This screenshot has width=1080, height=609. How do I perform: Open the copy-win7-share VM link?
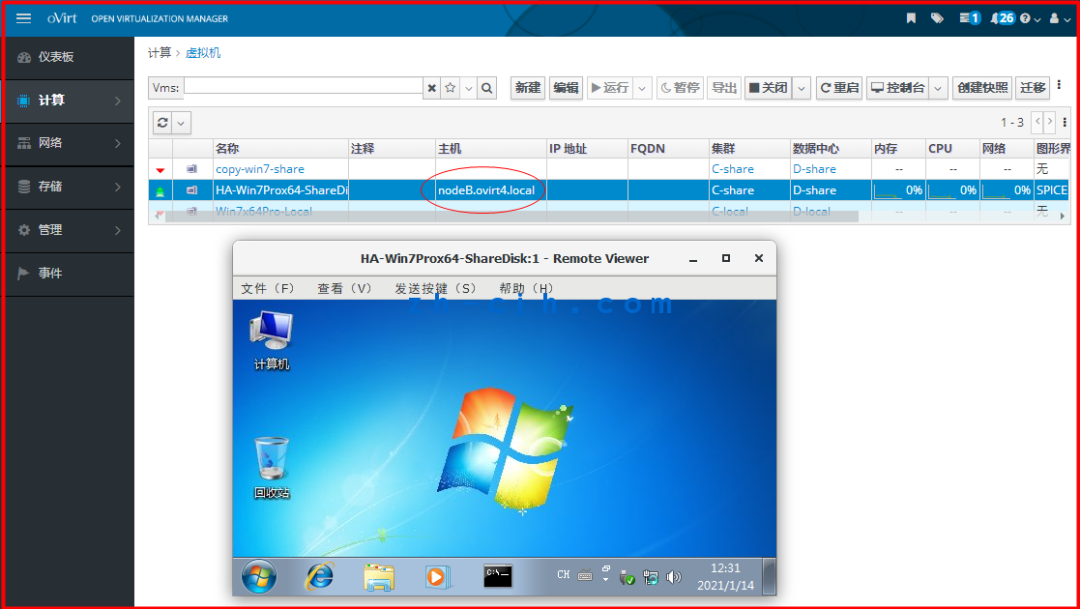click(x=260, y=169)
